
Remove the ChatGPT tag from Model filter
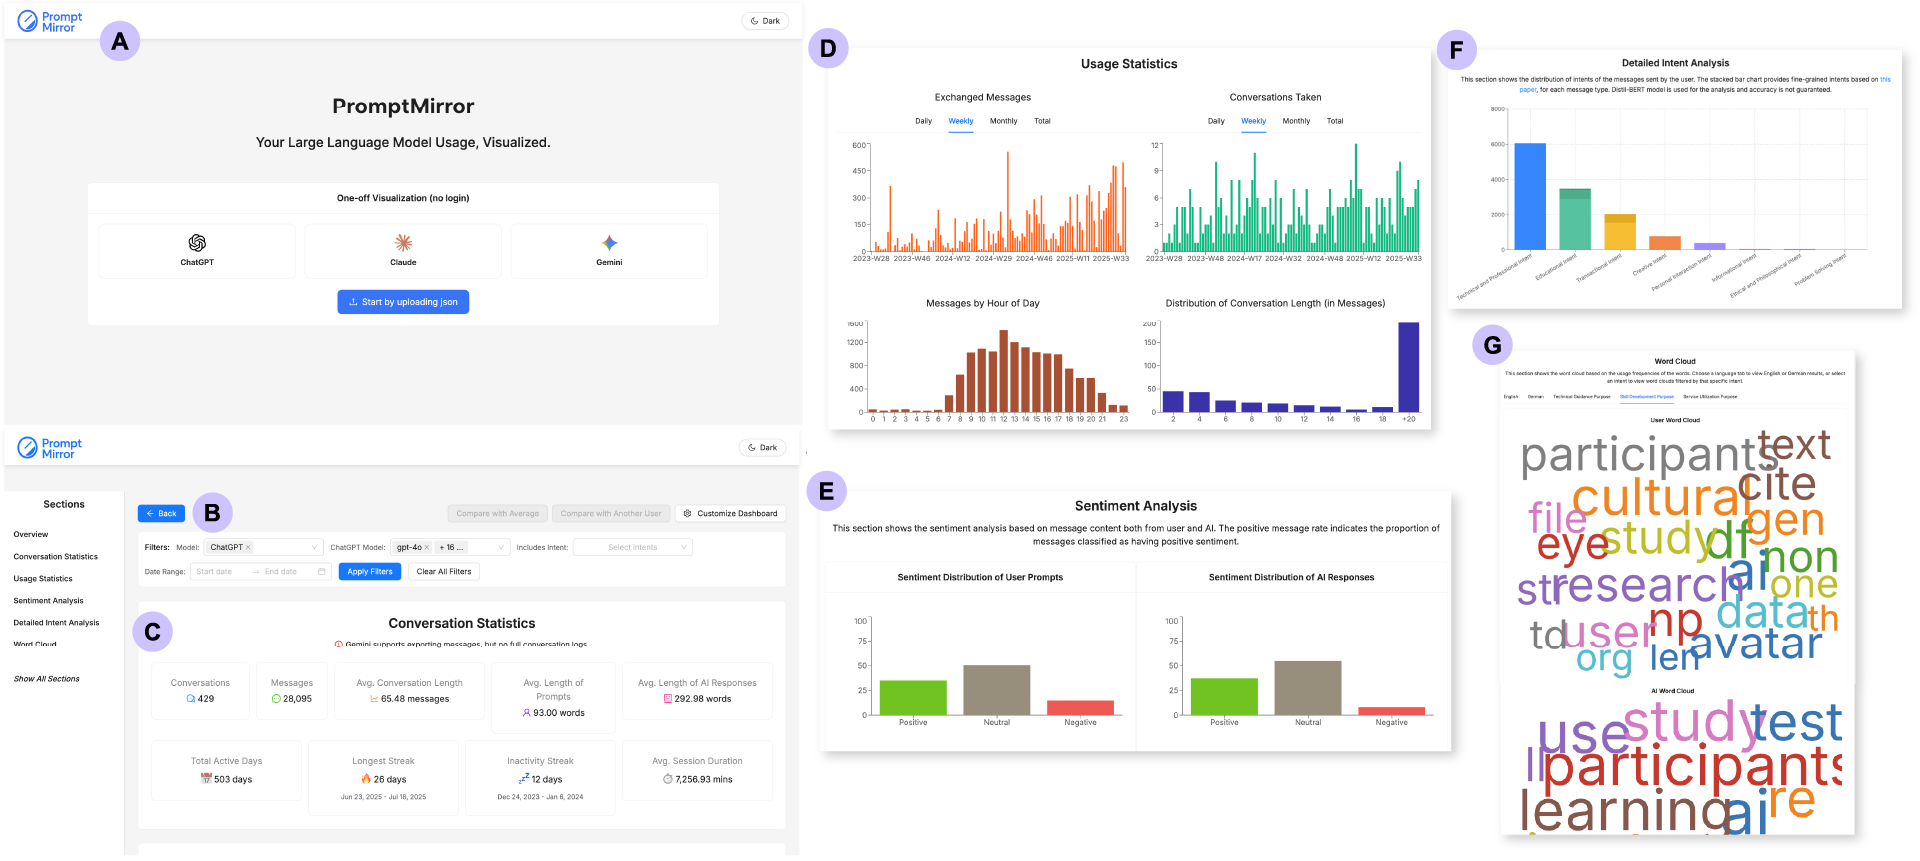coord(248,547)
